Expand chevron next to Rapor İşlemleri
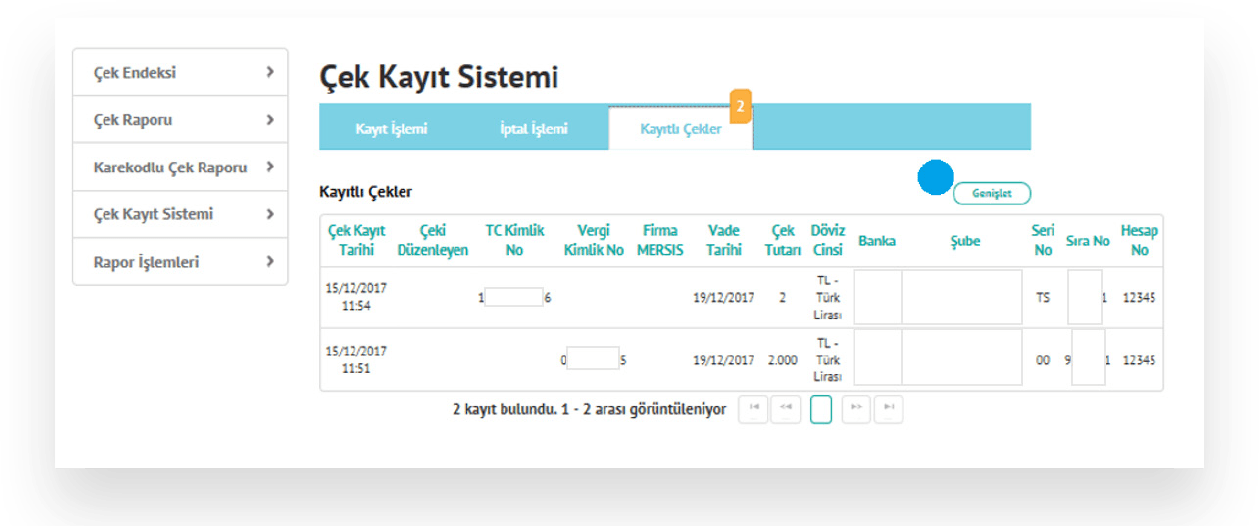The height and width of the screenshot is (526, 1259). (270, 262)
